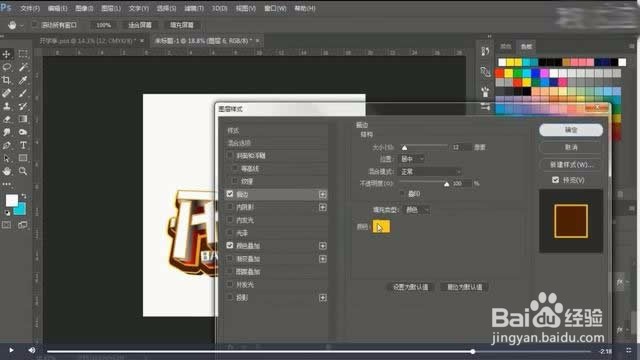The width and height of the screenshot is (640, 360).
Task: Open the 填充类型 fill type dropdown
Action: click(417, 210)
